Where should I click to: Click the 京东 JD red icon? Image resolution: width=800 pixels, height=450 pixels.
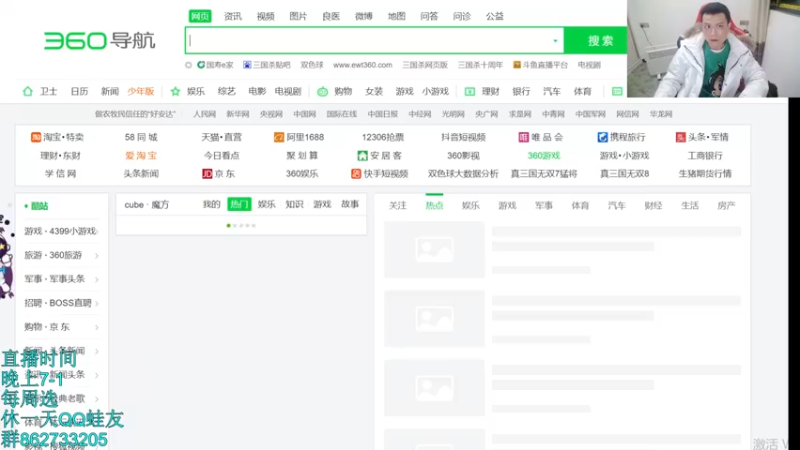coord(207,174)
